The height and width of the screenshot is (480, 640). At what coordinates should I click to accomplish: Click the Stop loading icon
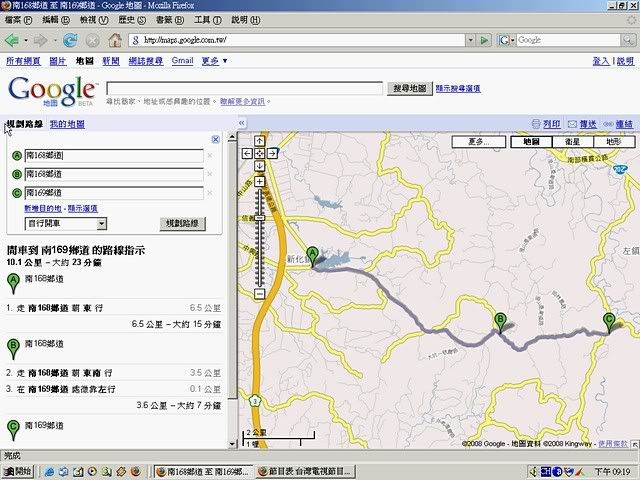[x=93, y=40]
